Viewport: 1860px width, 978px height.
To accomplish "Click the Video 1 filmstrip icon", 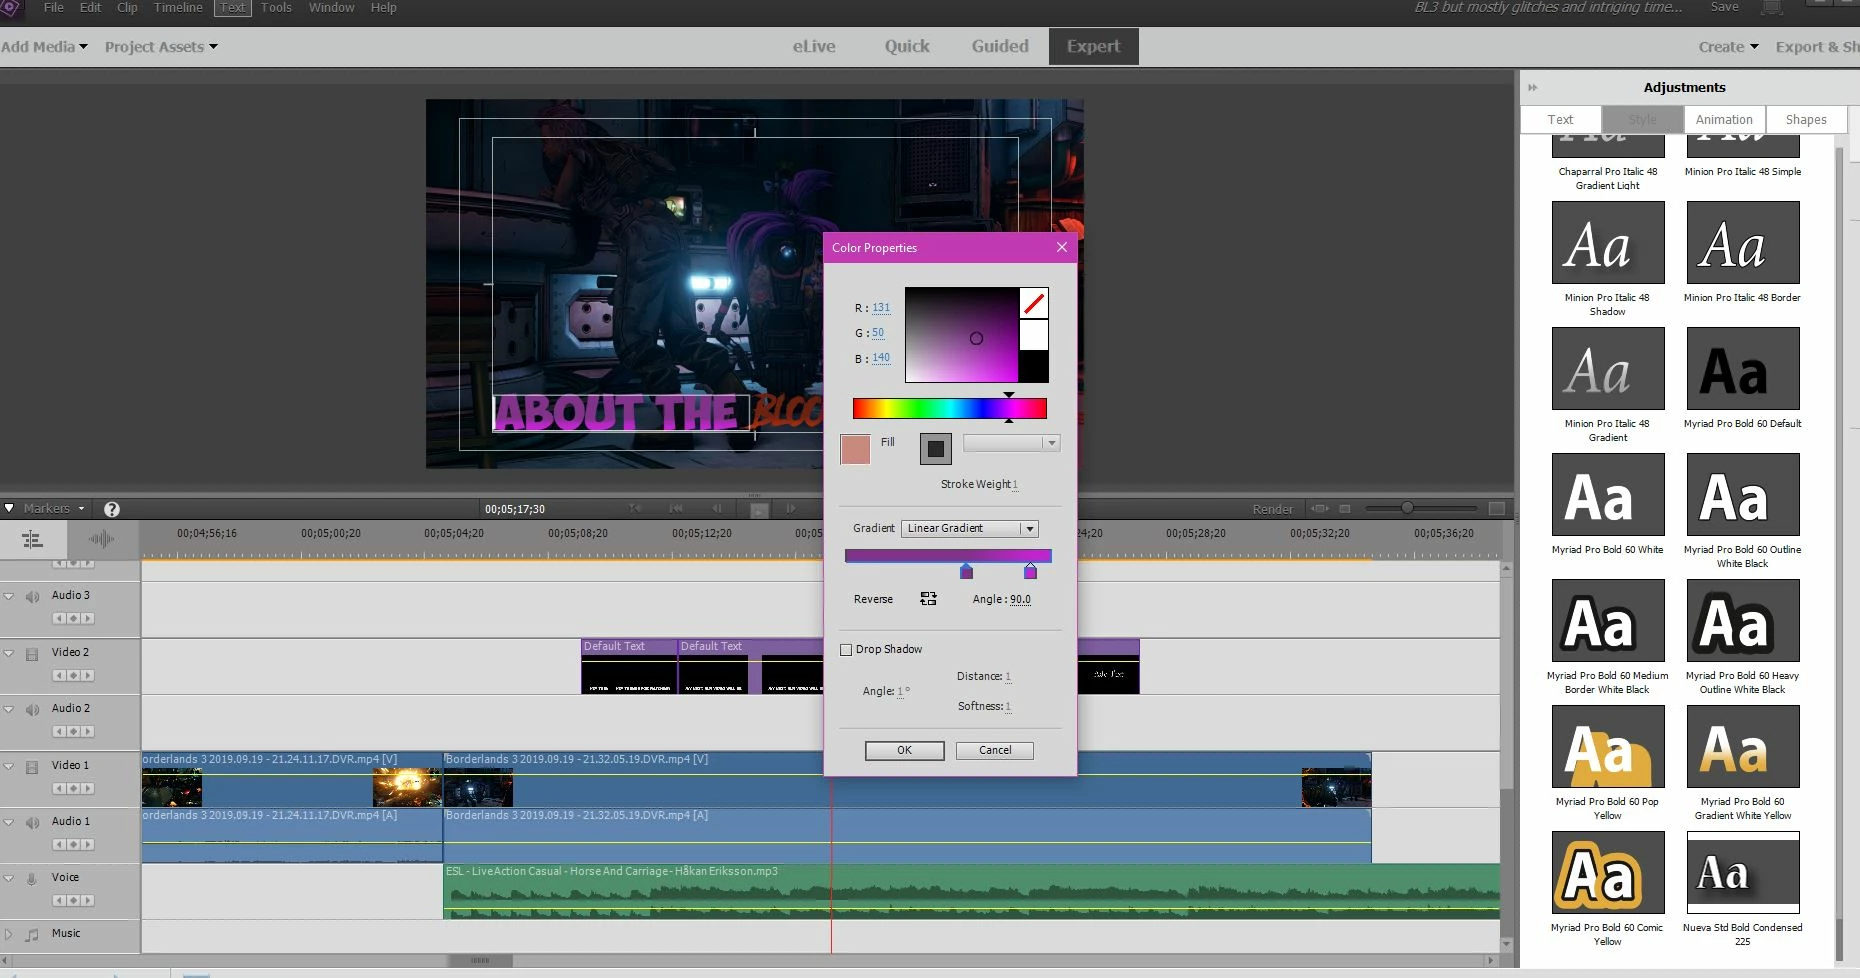I will click(32, 767).
